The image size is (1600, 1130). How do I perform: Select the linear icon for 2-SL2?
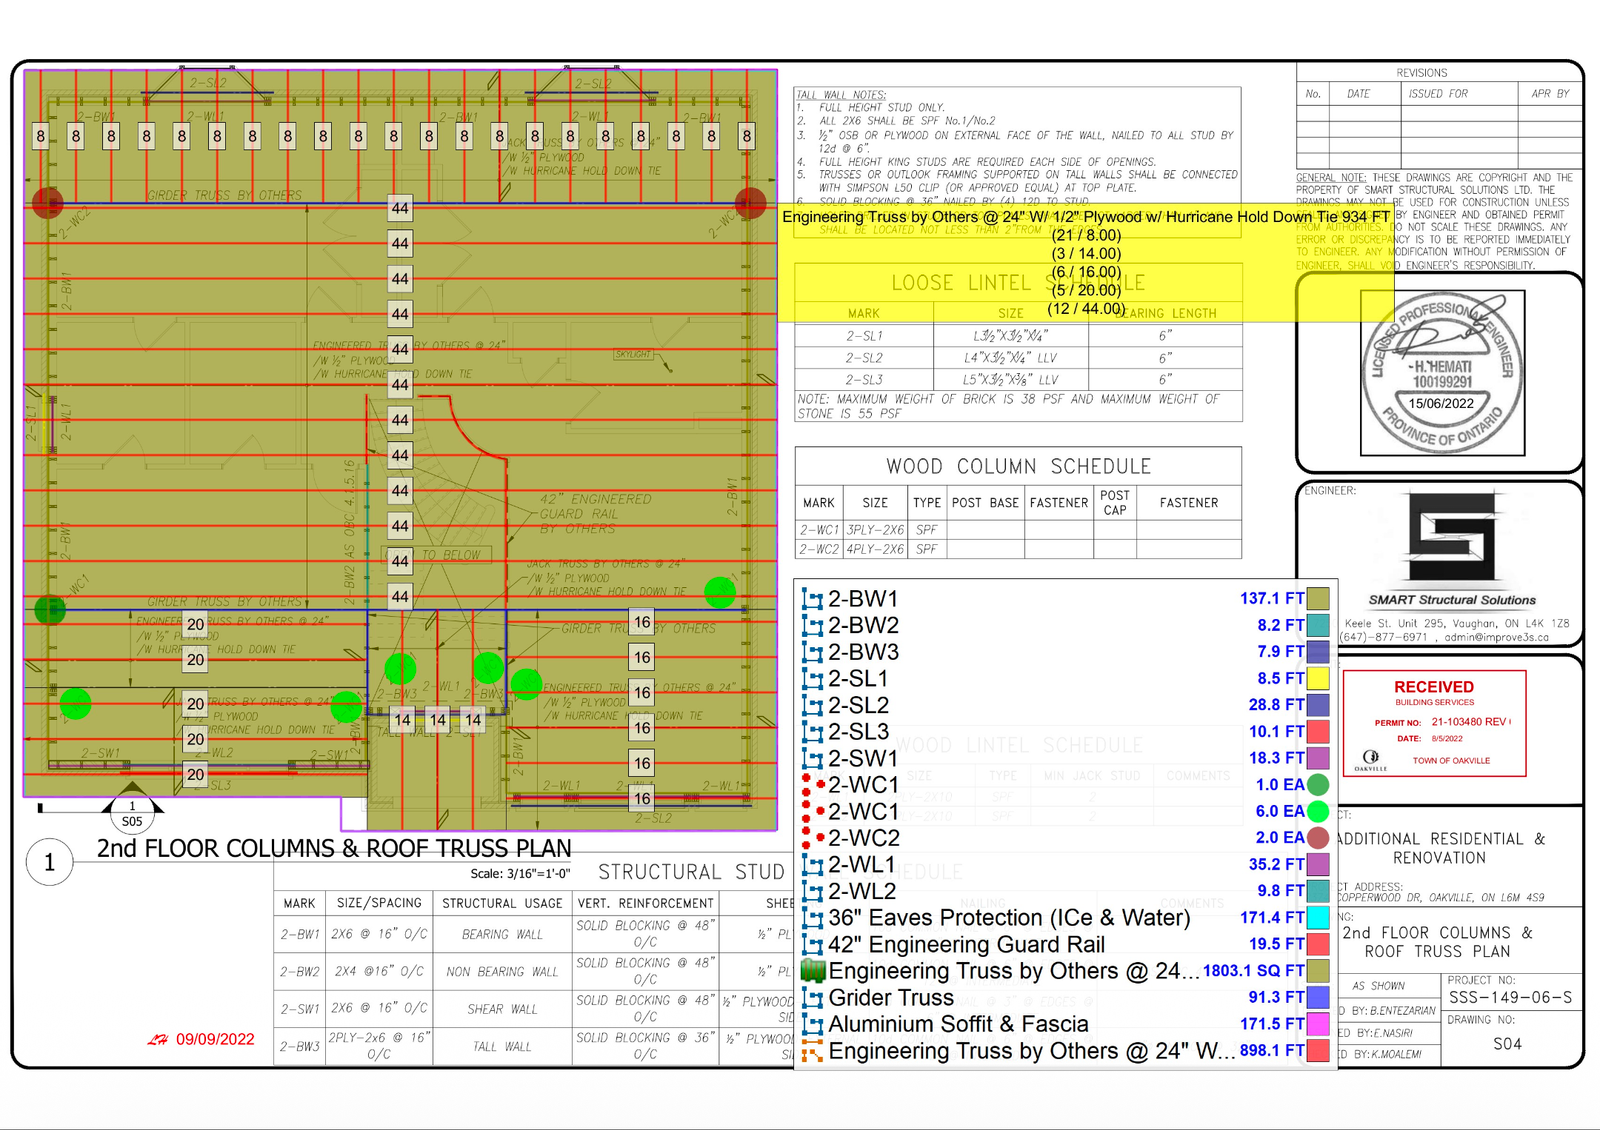812,706
